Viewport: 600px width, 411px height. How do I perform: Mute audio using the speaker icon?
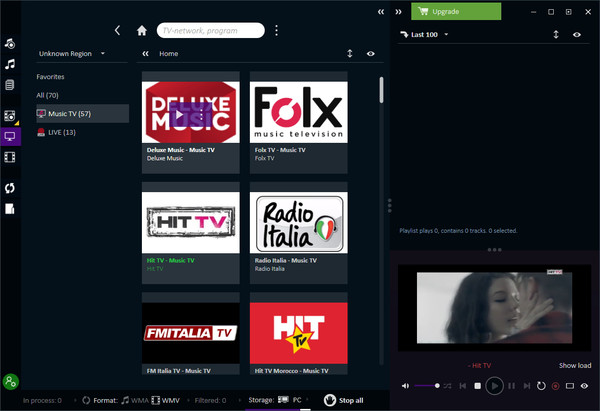click(x=405, y=385)
